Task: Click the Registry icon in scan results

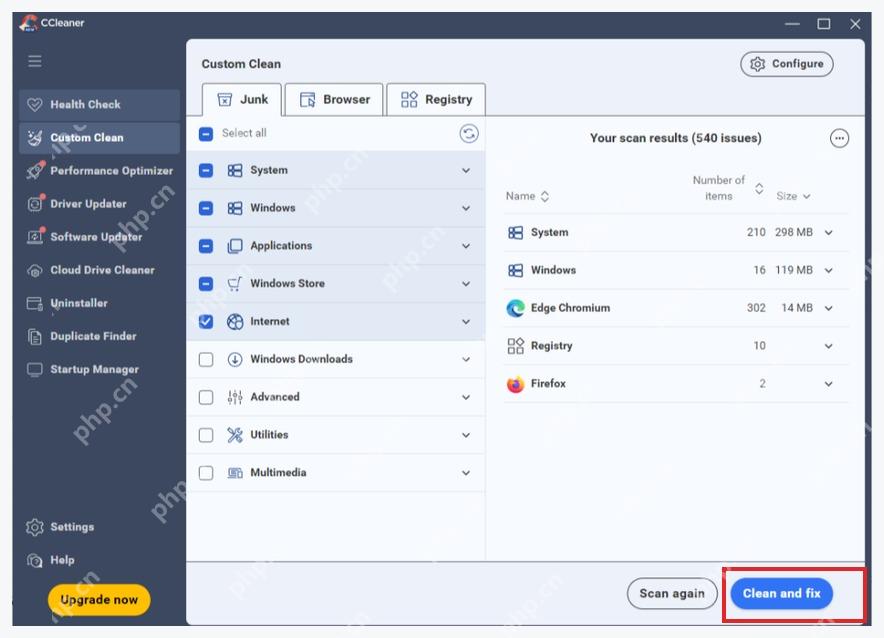Action: (515, 346)
